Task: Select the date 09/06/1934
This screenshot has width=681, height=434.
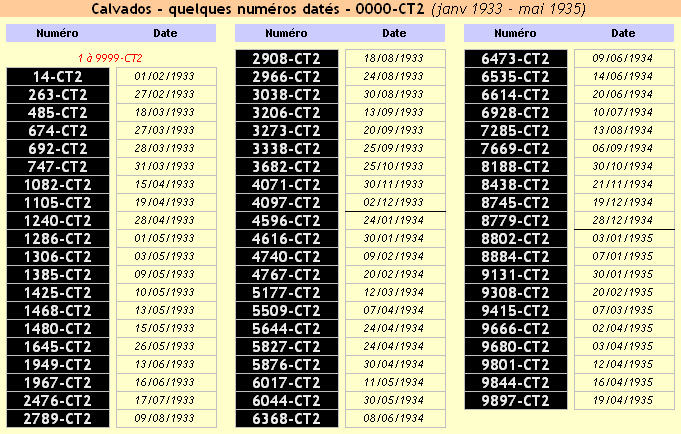Action: (x=624, y=58)
